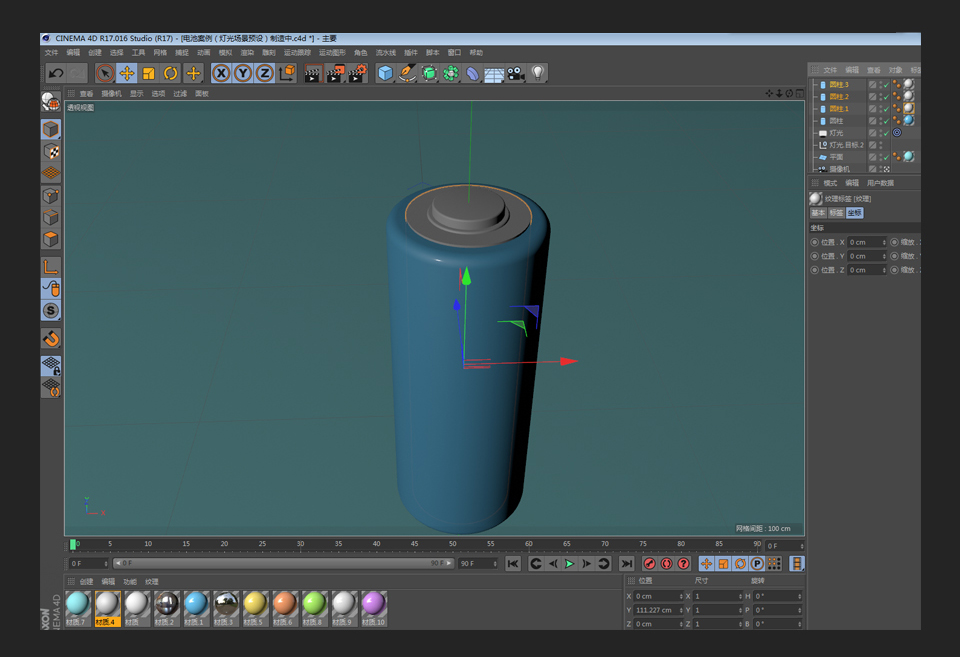
Task: Switch to the 坐标 tab in attributes
Action: [x=855, y=213]
